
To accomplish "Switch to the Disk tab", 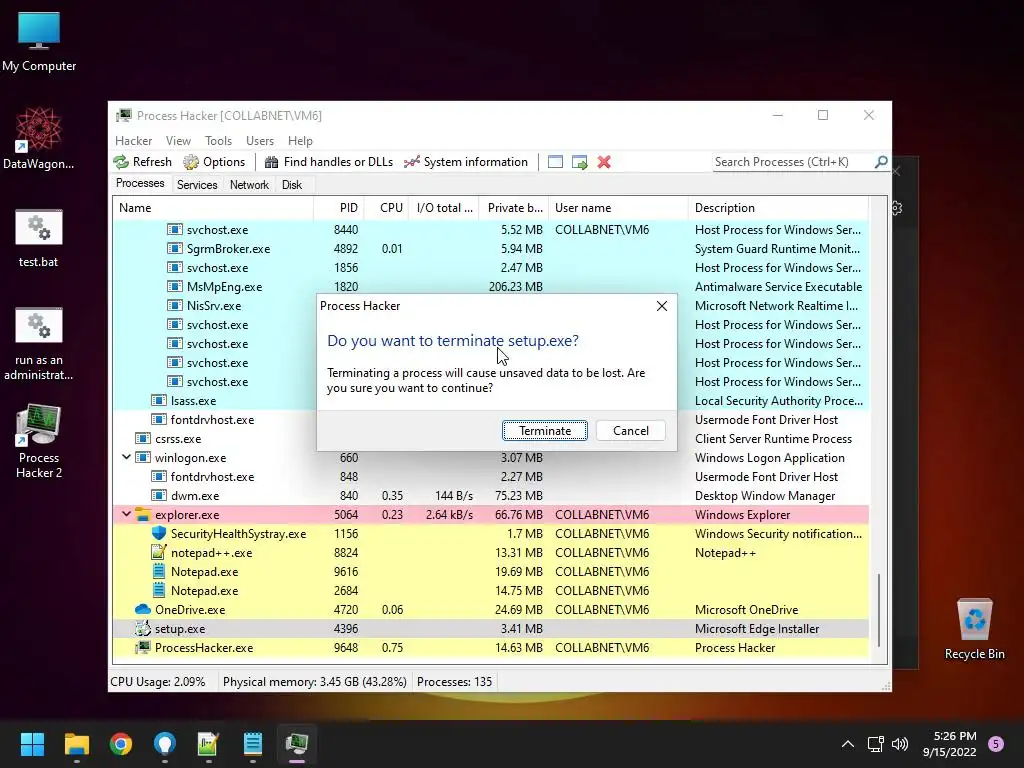I will (x=291, y=185).
